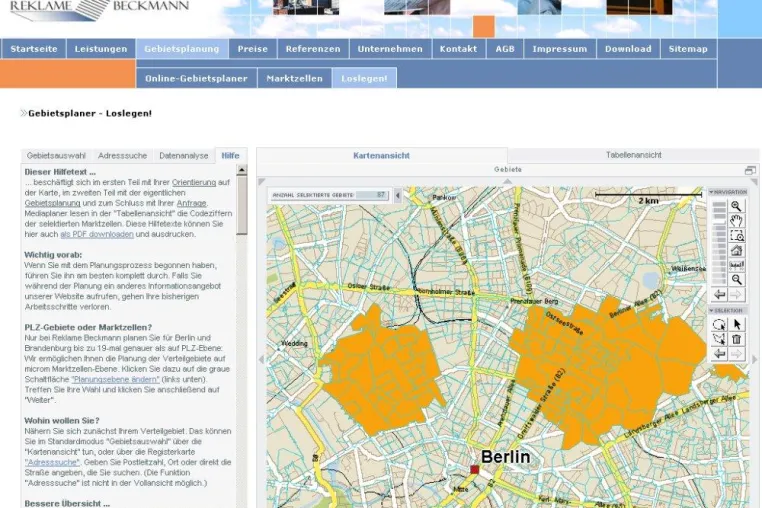The width and height of the screenshot is (762, 508).
Task: Open the Startseite menu item
Action: coord(34,49)
